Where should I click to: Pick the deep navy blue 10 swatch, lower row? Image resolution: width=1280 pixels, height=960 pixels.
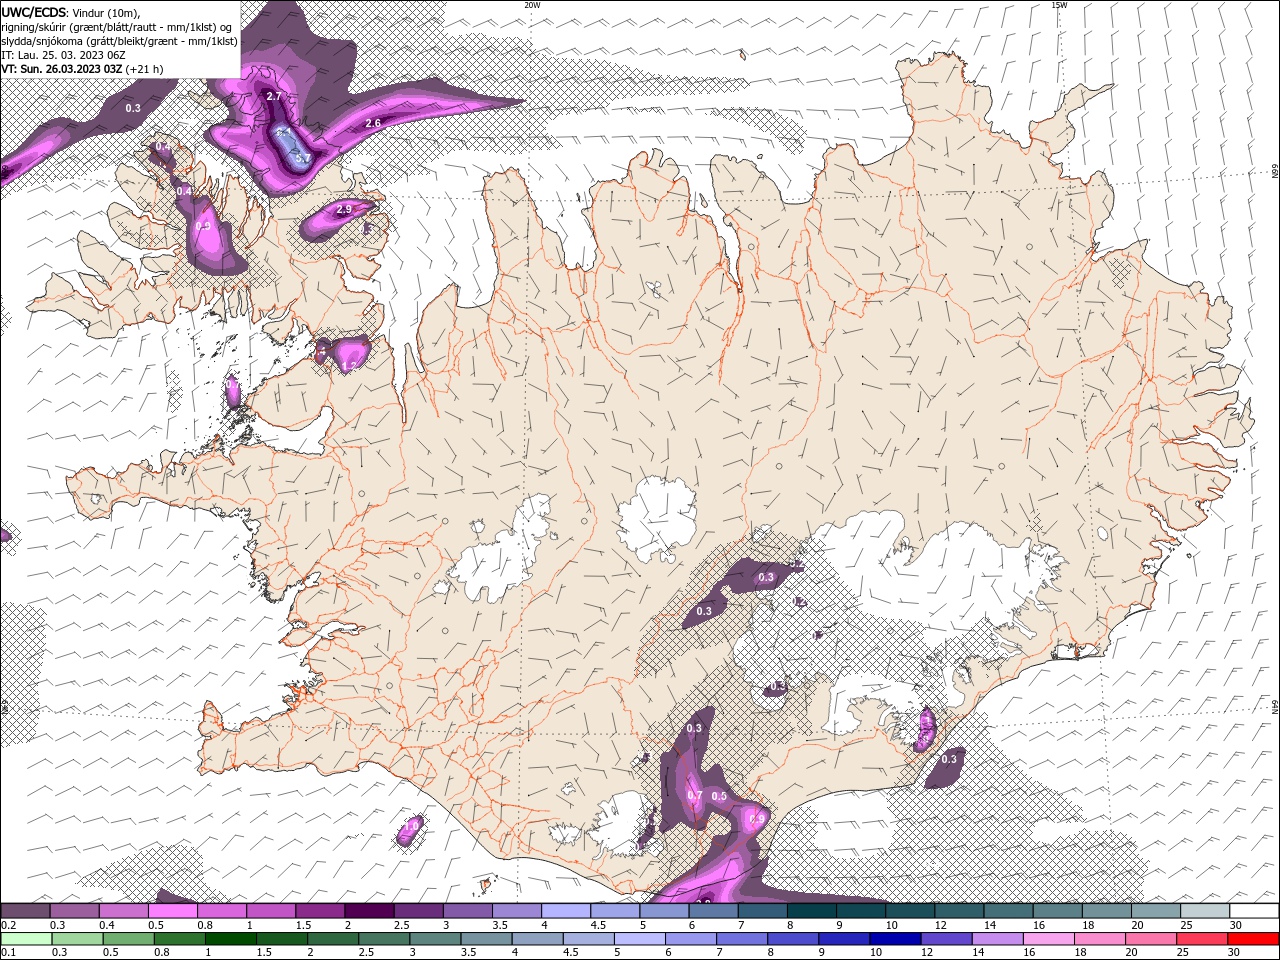point(895,939)
